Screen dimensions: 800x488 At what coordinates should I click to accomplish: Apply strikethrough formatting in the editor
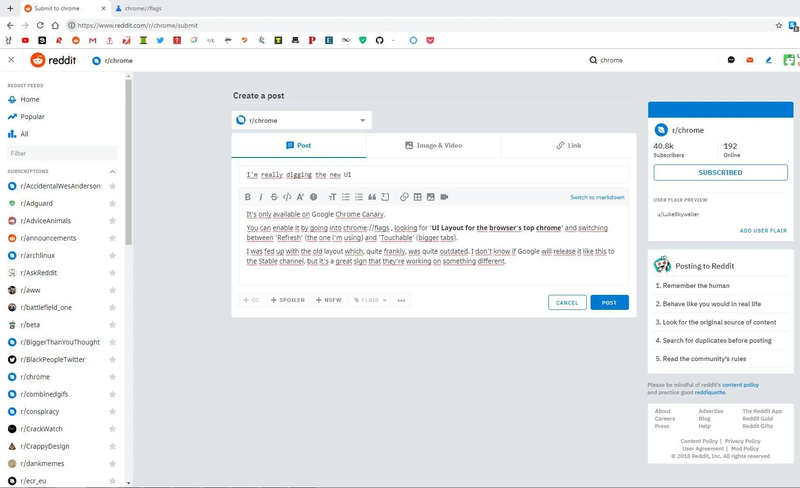[x=274, y=197]
